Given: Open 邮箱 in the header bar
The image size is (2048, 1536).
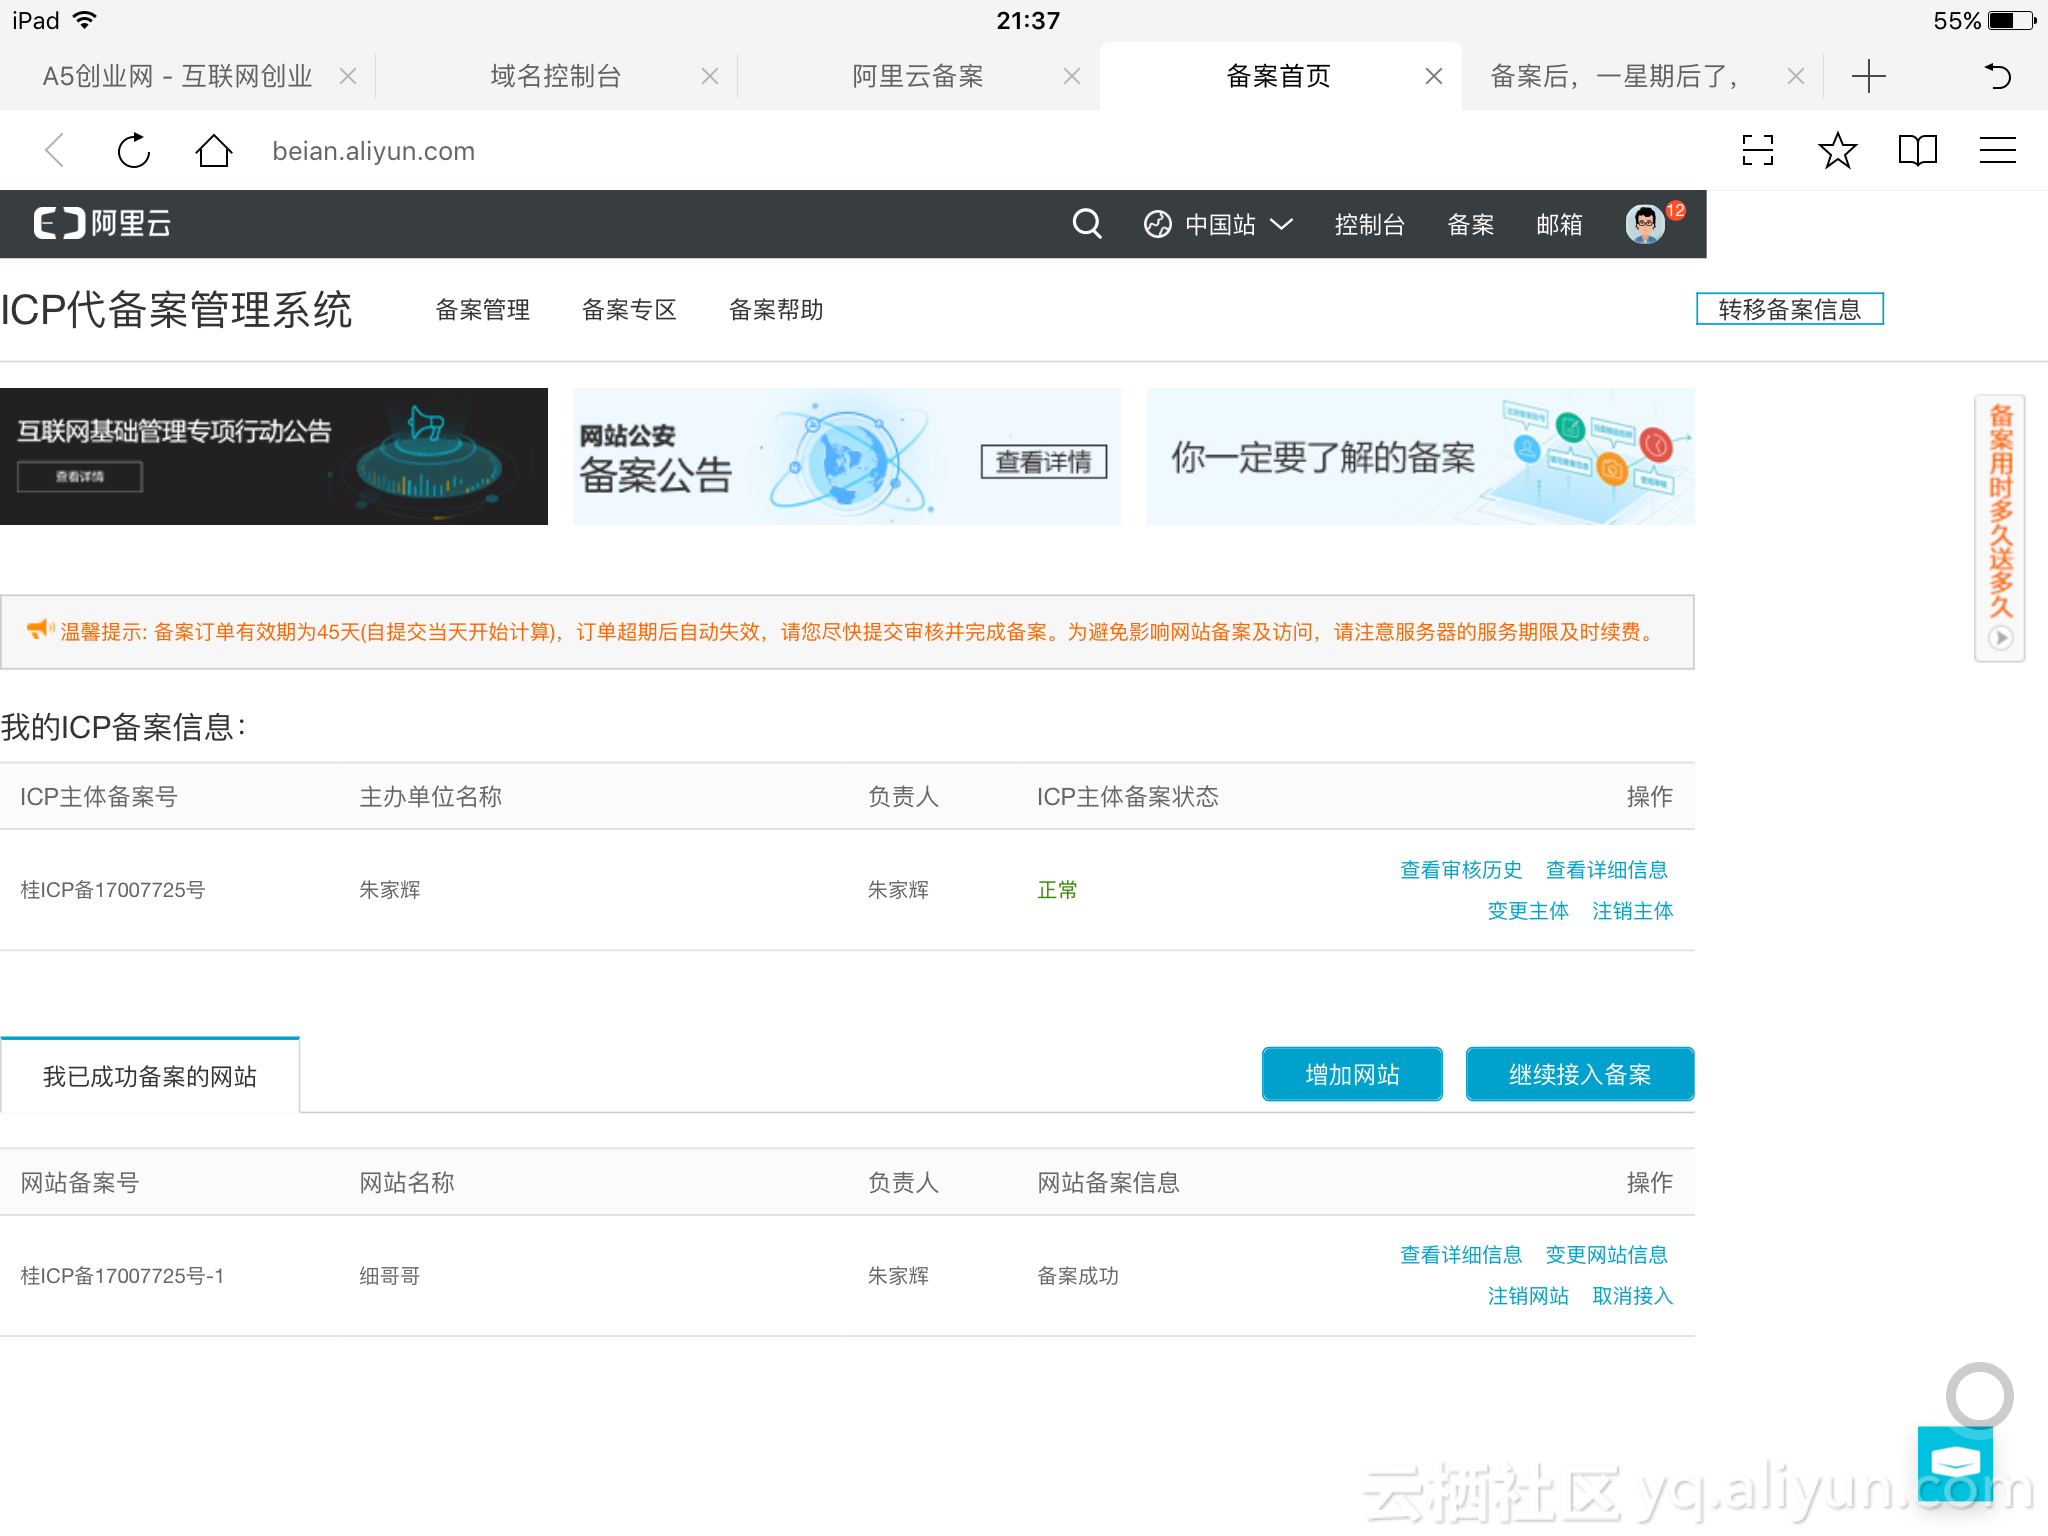Looking at the screenshot, I should click(x=1559, y=224).
